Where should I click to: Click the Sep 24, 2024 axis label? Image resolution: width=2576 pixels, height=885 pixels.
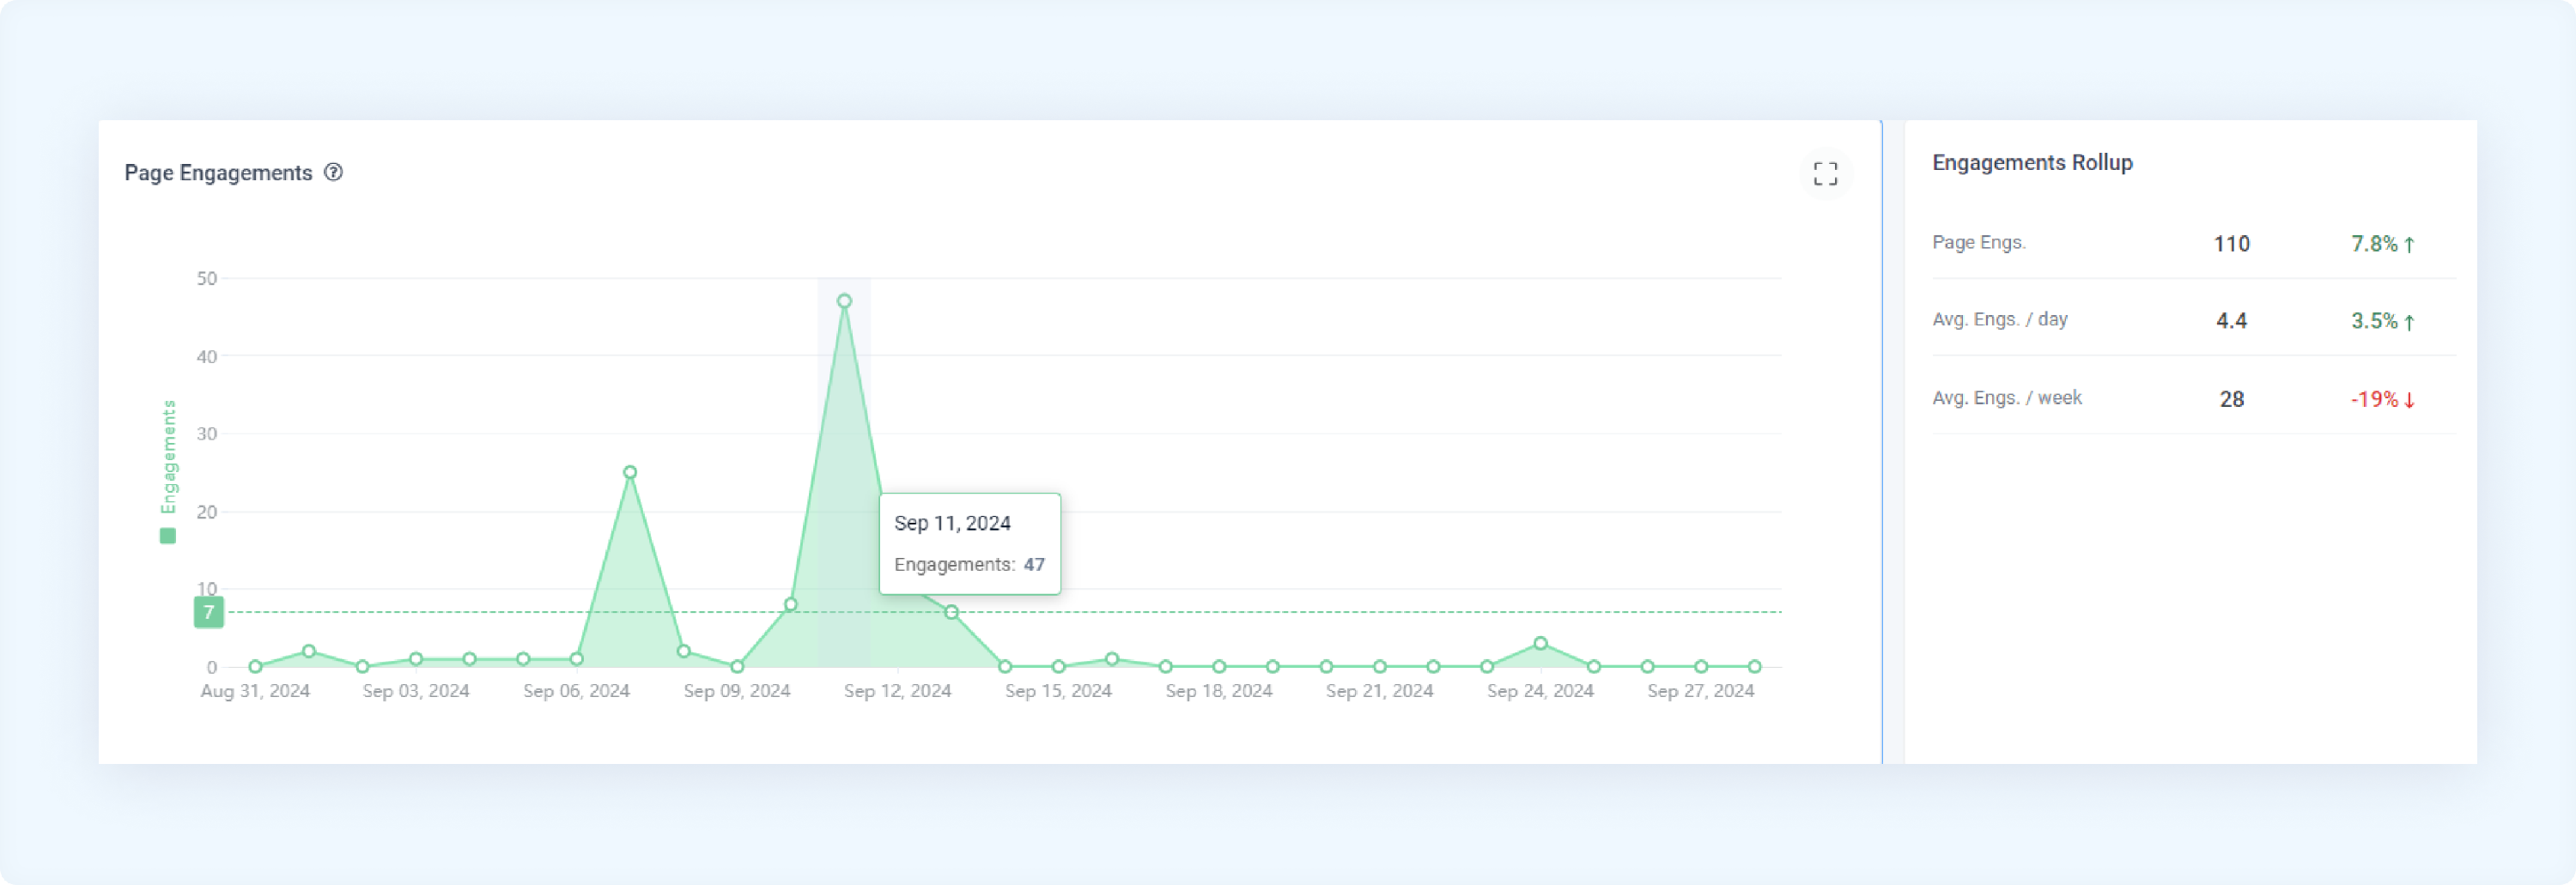pos(1540,691)
